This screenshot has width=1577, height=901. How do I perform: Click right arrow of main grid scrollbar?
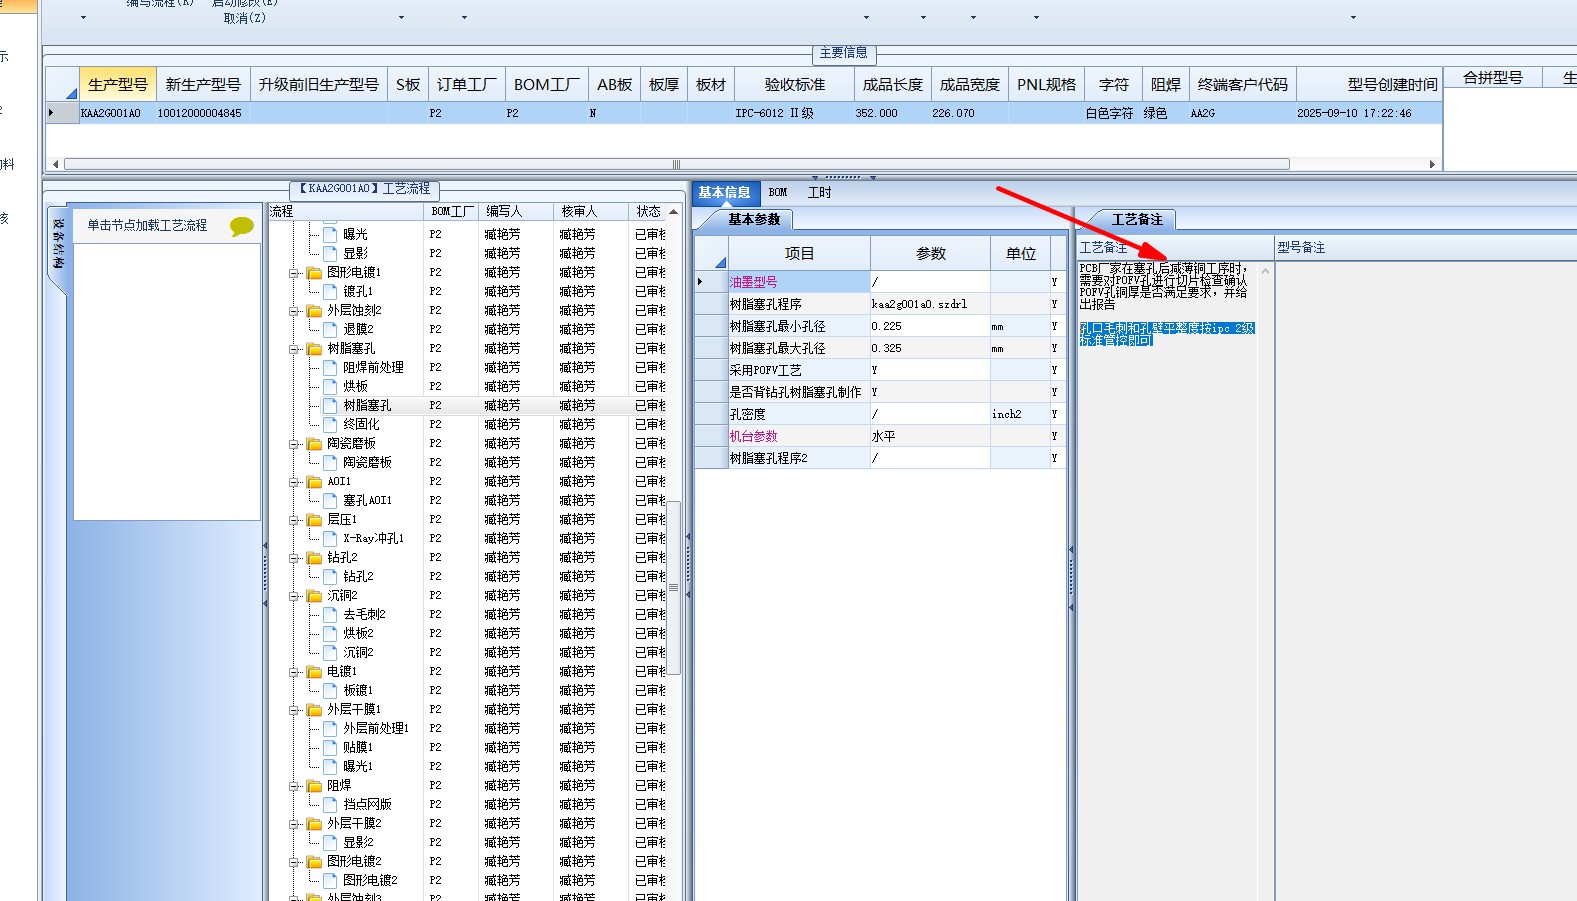click(1432, 164)
